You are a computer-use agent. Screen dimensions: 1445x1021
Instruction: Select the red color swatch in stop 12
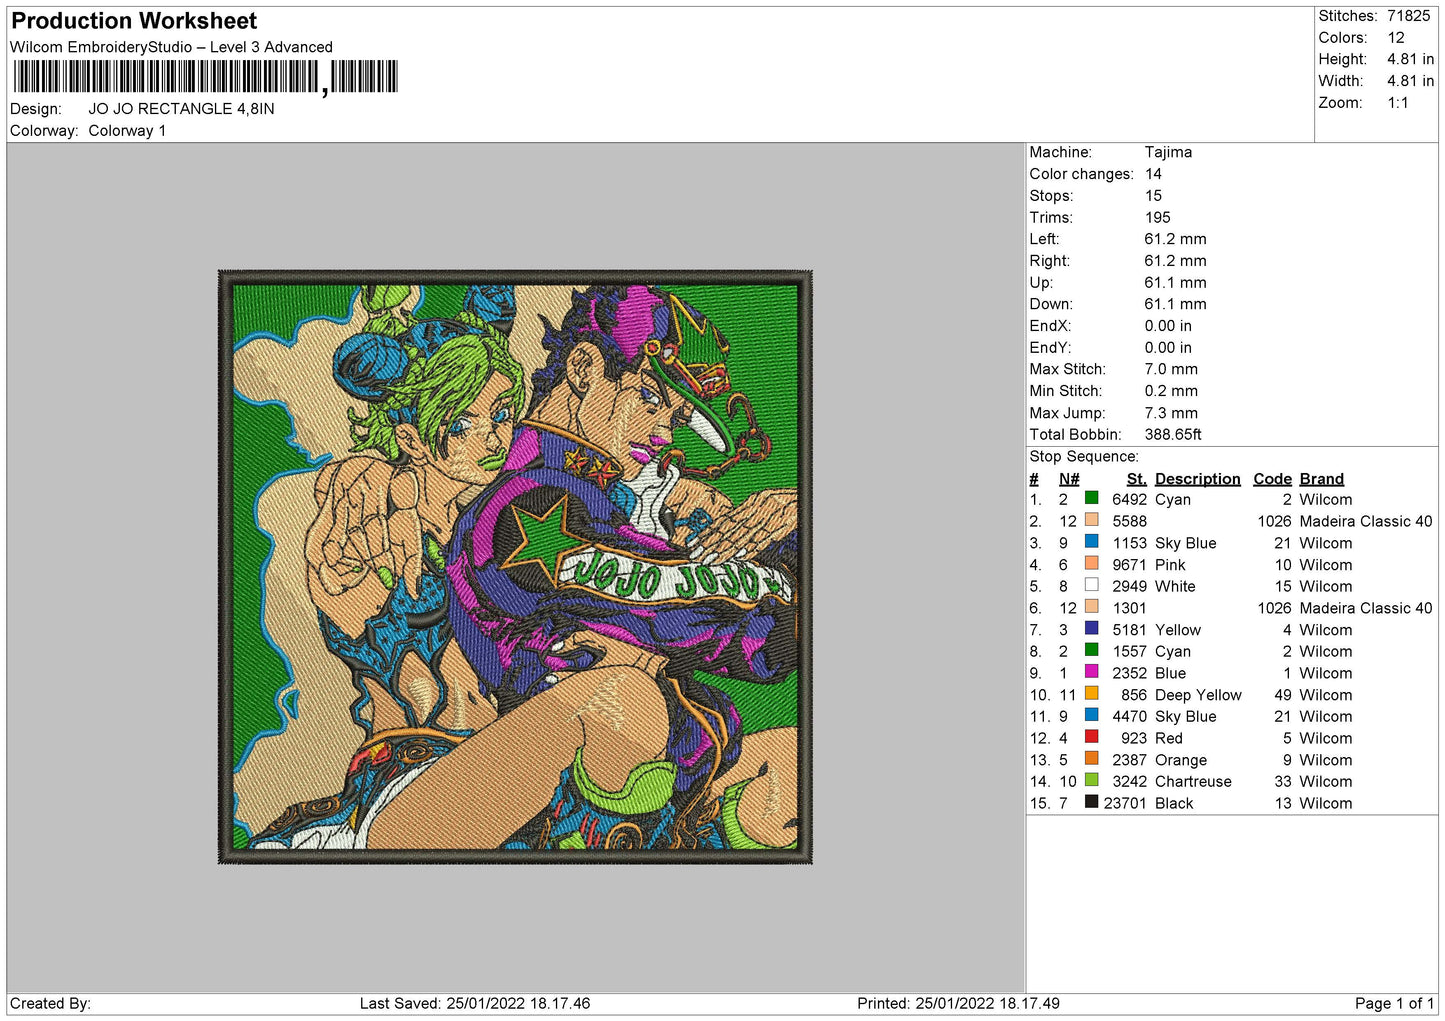tap(1091, 738)
